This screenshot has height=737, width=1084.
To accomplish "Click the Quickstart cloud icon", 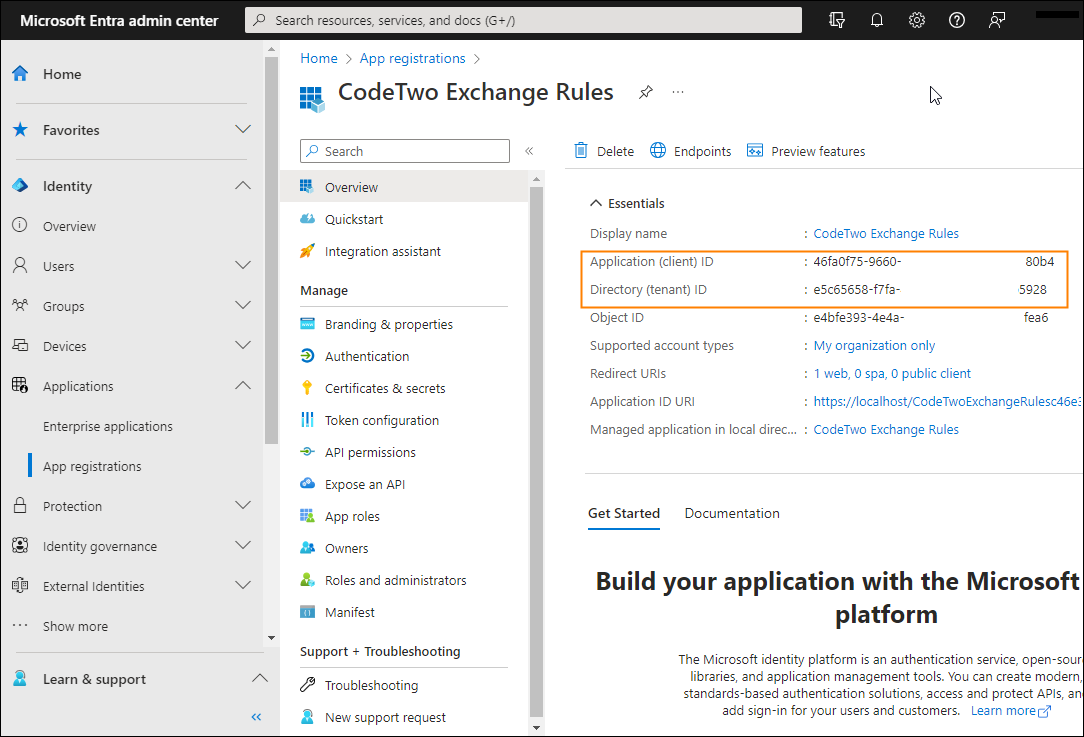I will (308, 219).
